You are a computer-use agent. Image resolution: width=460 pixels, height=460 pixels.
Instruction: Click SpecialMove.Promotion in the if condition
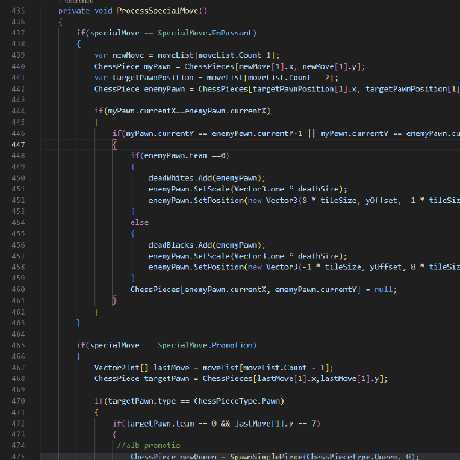coord(205,345)
